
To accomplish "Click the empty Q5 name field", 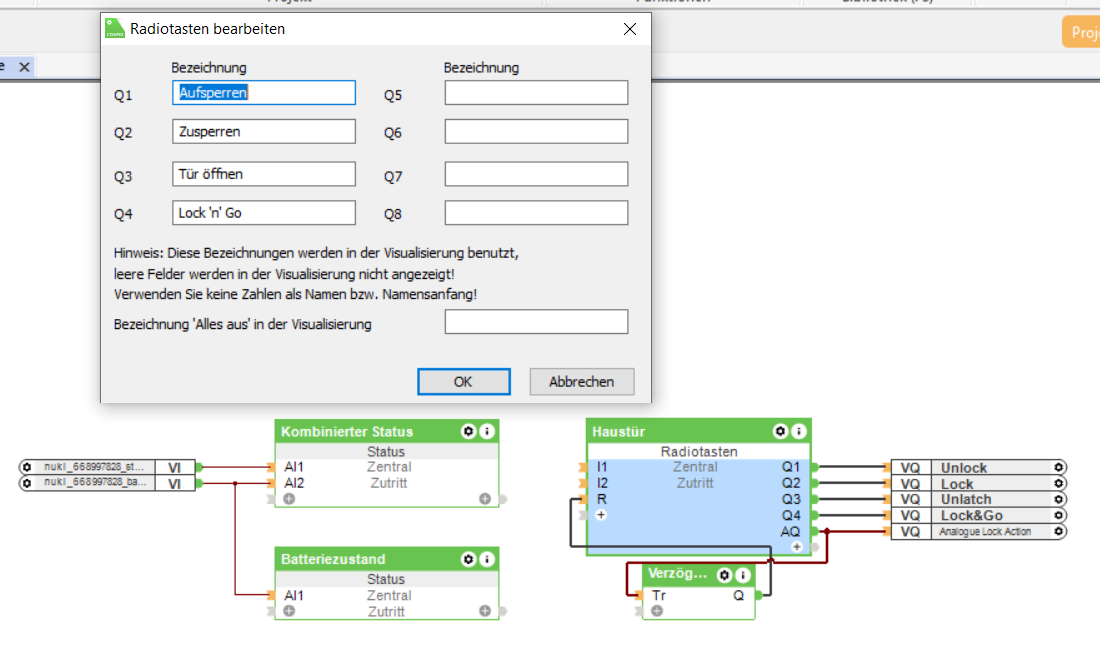I will [536, 93].
